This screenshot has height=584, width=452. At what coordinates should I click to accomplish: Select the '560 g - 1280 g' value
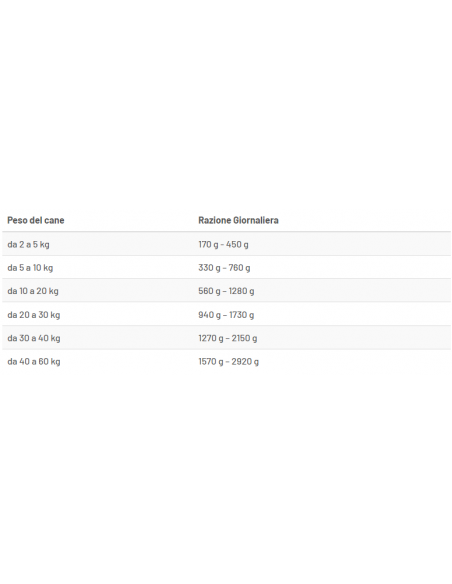(226, 291)
